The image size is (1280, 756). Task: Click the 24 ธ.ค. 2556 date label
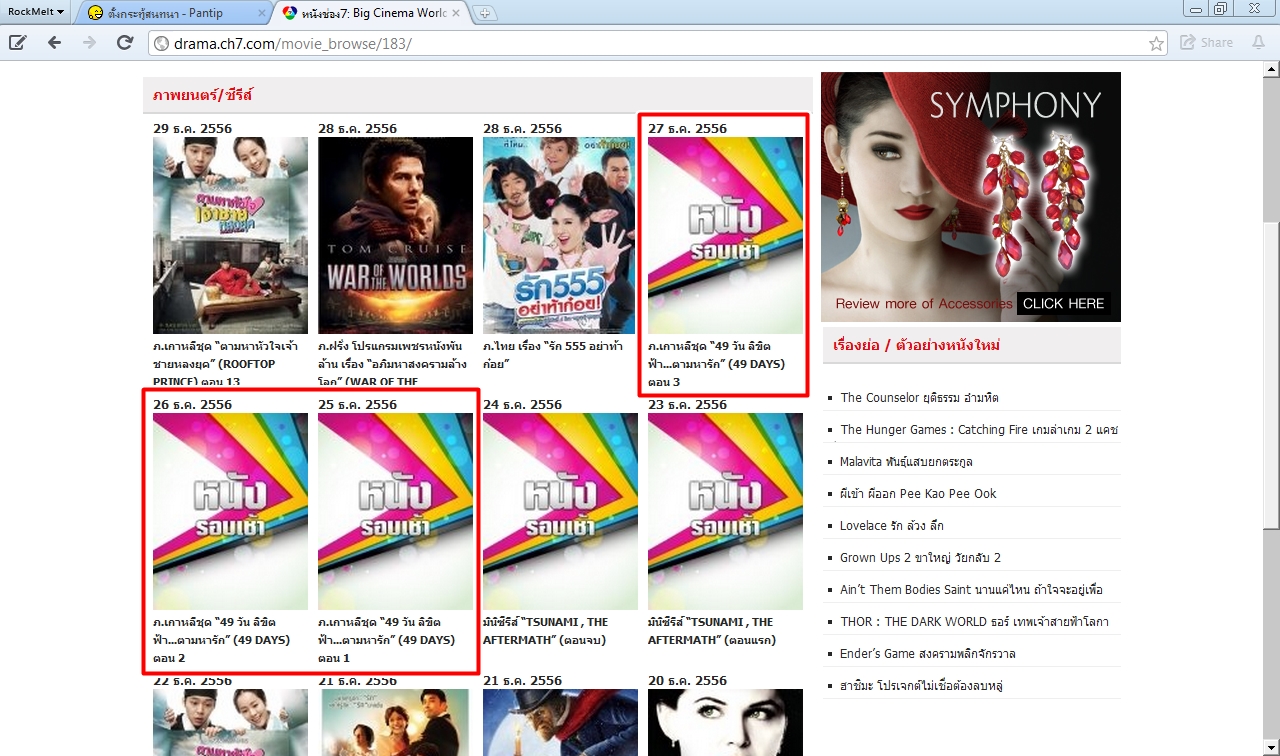coord(522,405)
